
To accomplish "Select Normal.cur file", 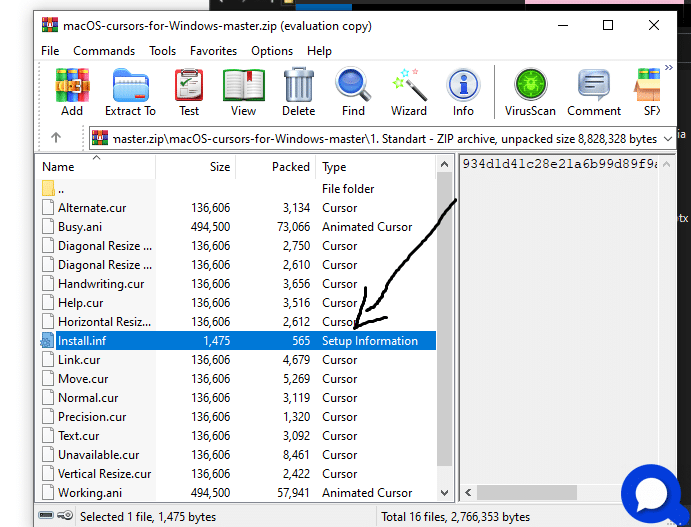I will pos(88,397).
